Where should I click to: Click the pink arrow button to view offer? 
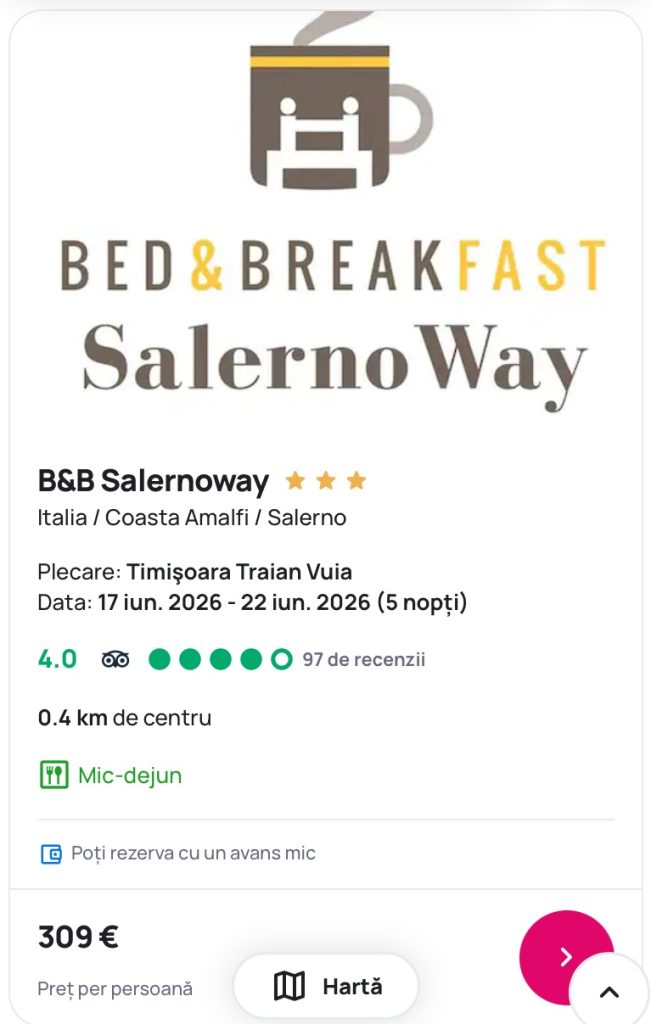(x=565, y=957)
